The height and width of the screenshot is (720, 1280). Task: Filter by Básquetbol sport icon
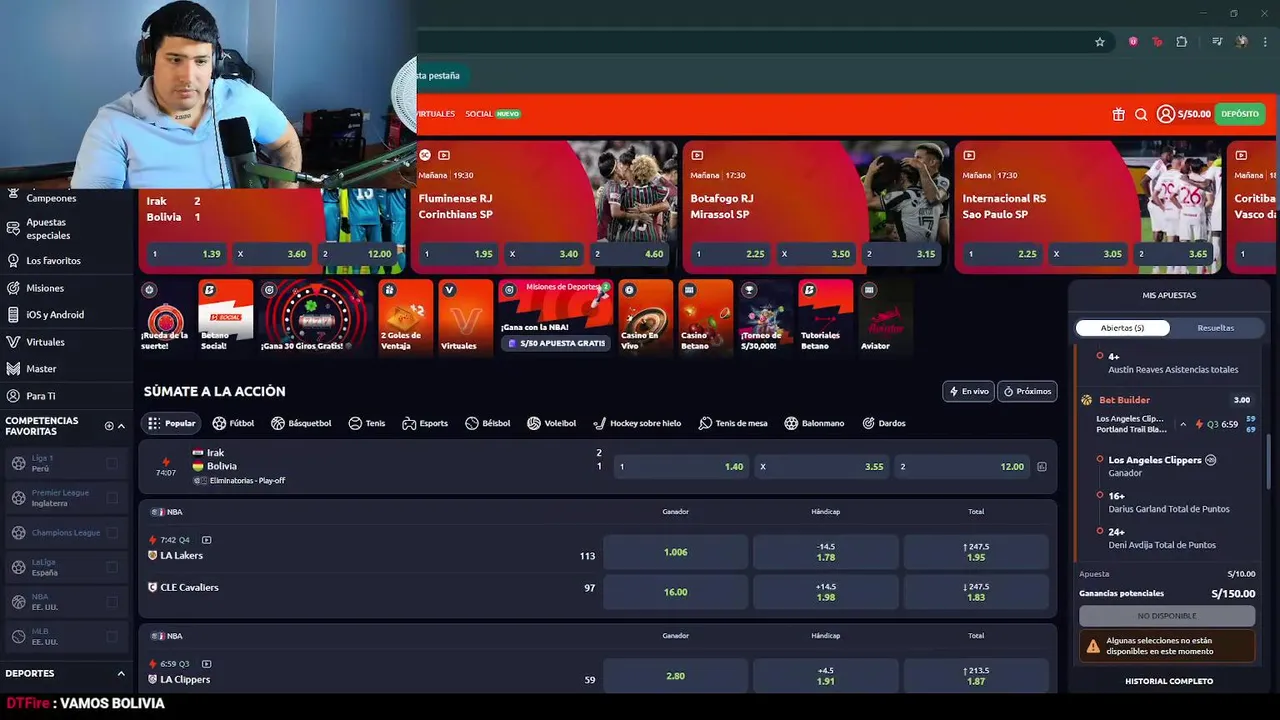pyautogui.click(x=300, y=423)
